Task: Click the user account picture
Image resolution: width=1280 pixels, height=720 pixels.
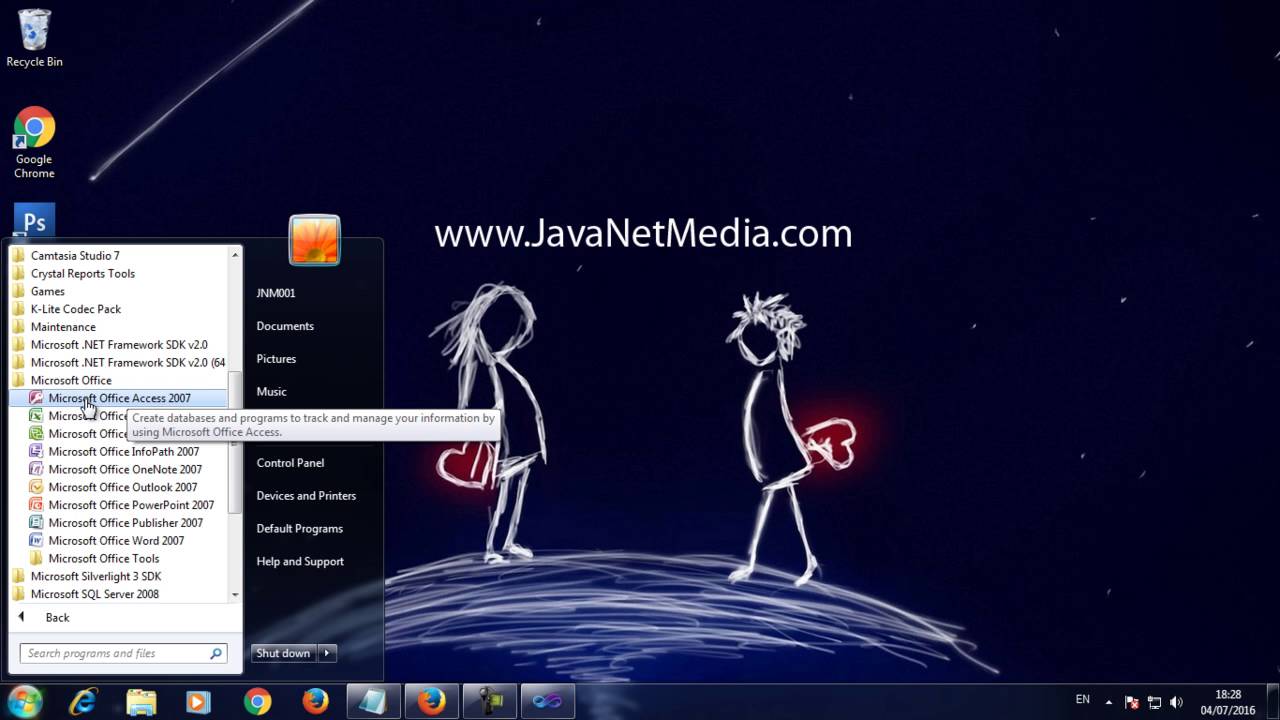Action: tap(315, 240)
